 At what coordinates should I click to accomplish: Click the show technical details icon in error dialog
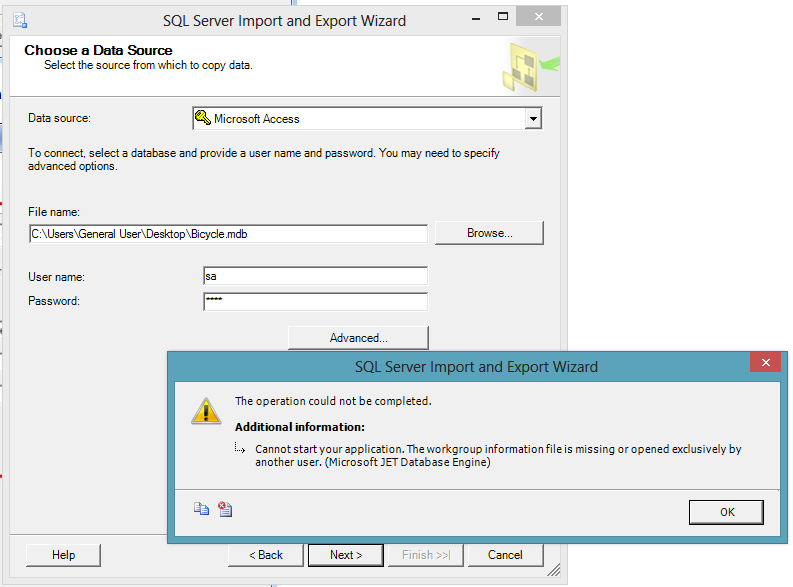tap(225, 509)
